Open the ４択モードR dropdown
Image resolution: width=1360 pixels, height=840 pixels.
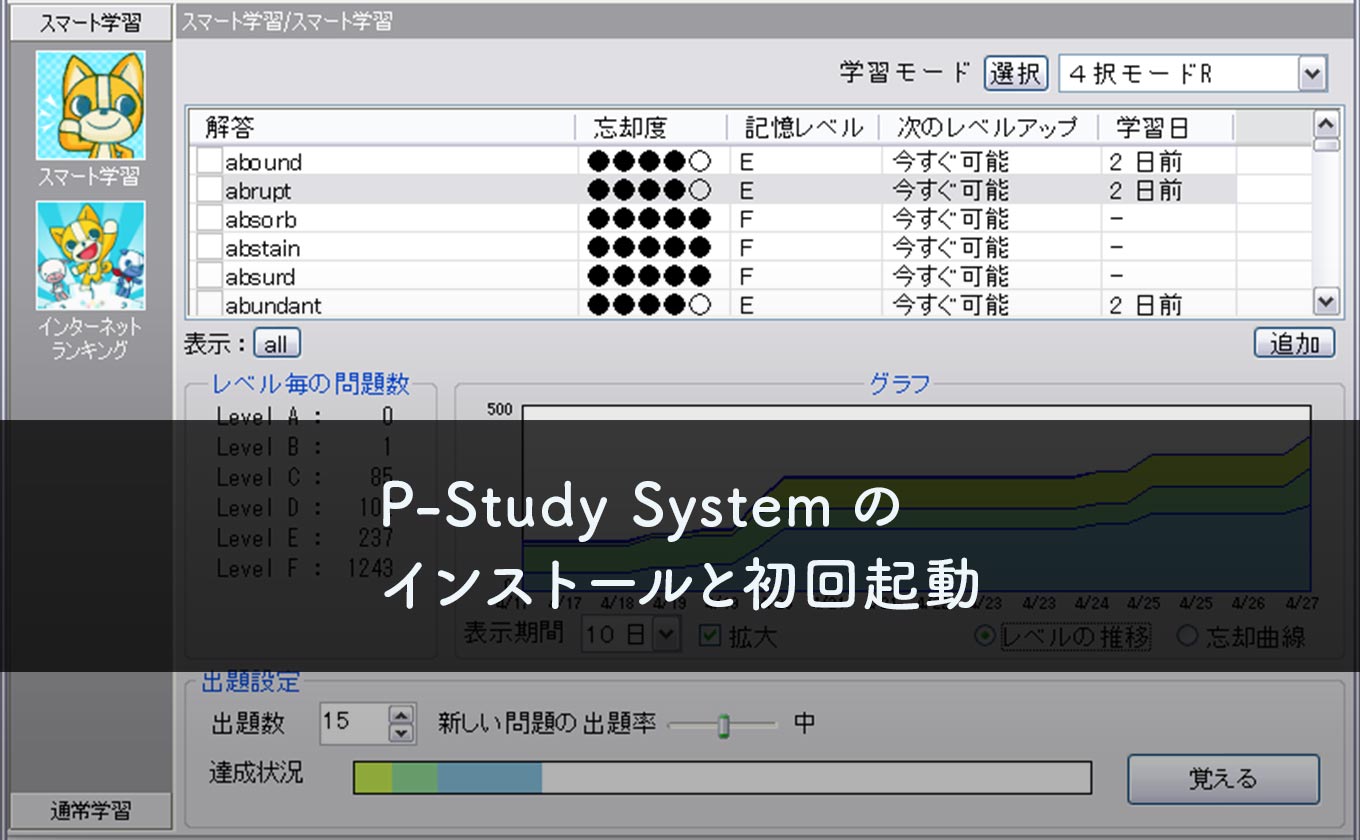point(1312,73)
